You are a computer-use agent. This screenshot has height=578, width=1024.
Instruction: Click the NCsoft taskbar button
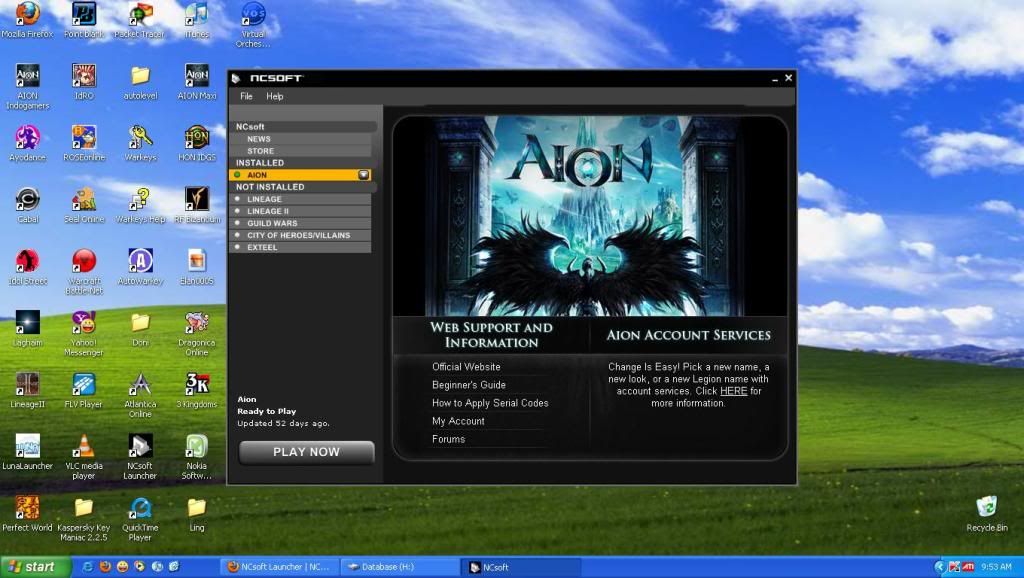coord(522,567)
